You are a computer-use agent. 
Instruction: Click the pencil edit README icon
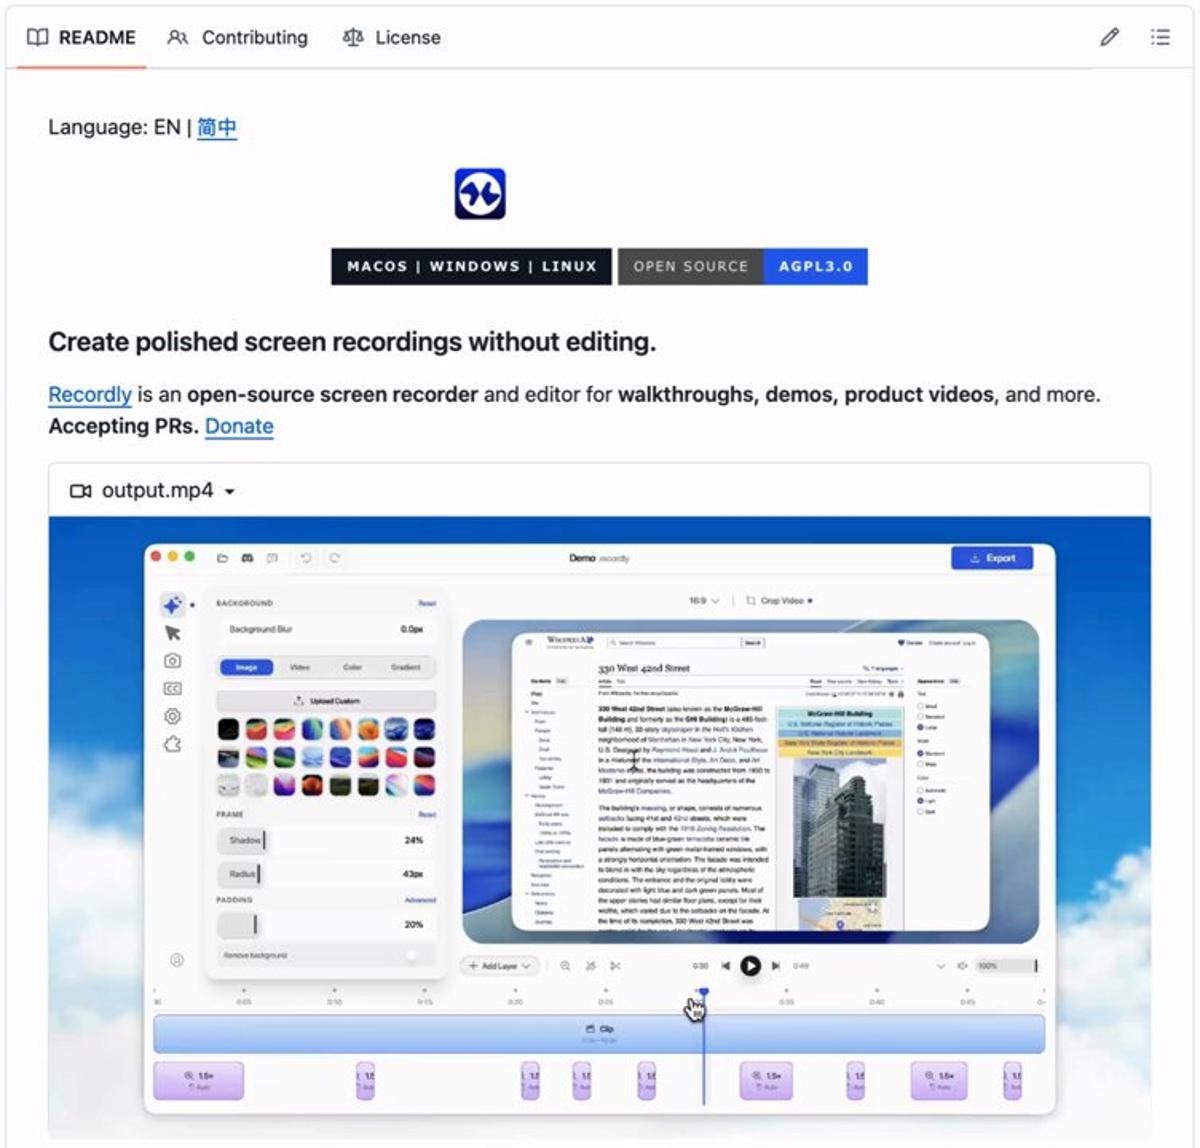[1109, 37]
